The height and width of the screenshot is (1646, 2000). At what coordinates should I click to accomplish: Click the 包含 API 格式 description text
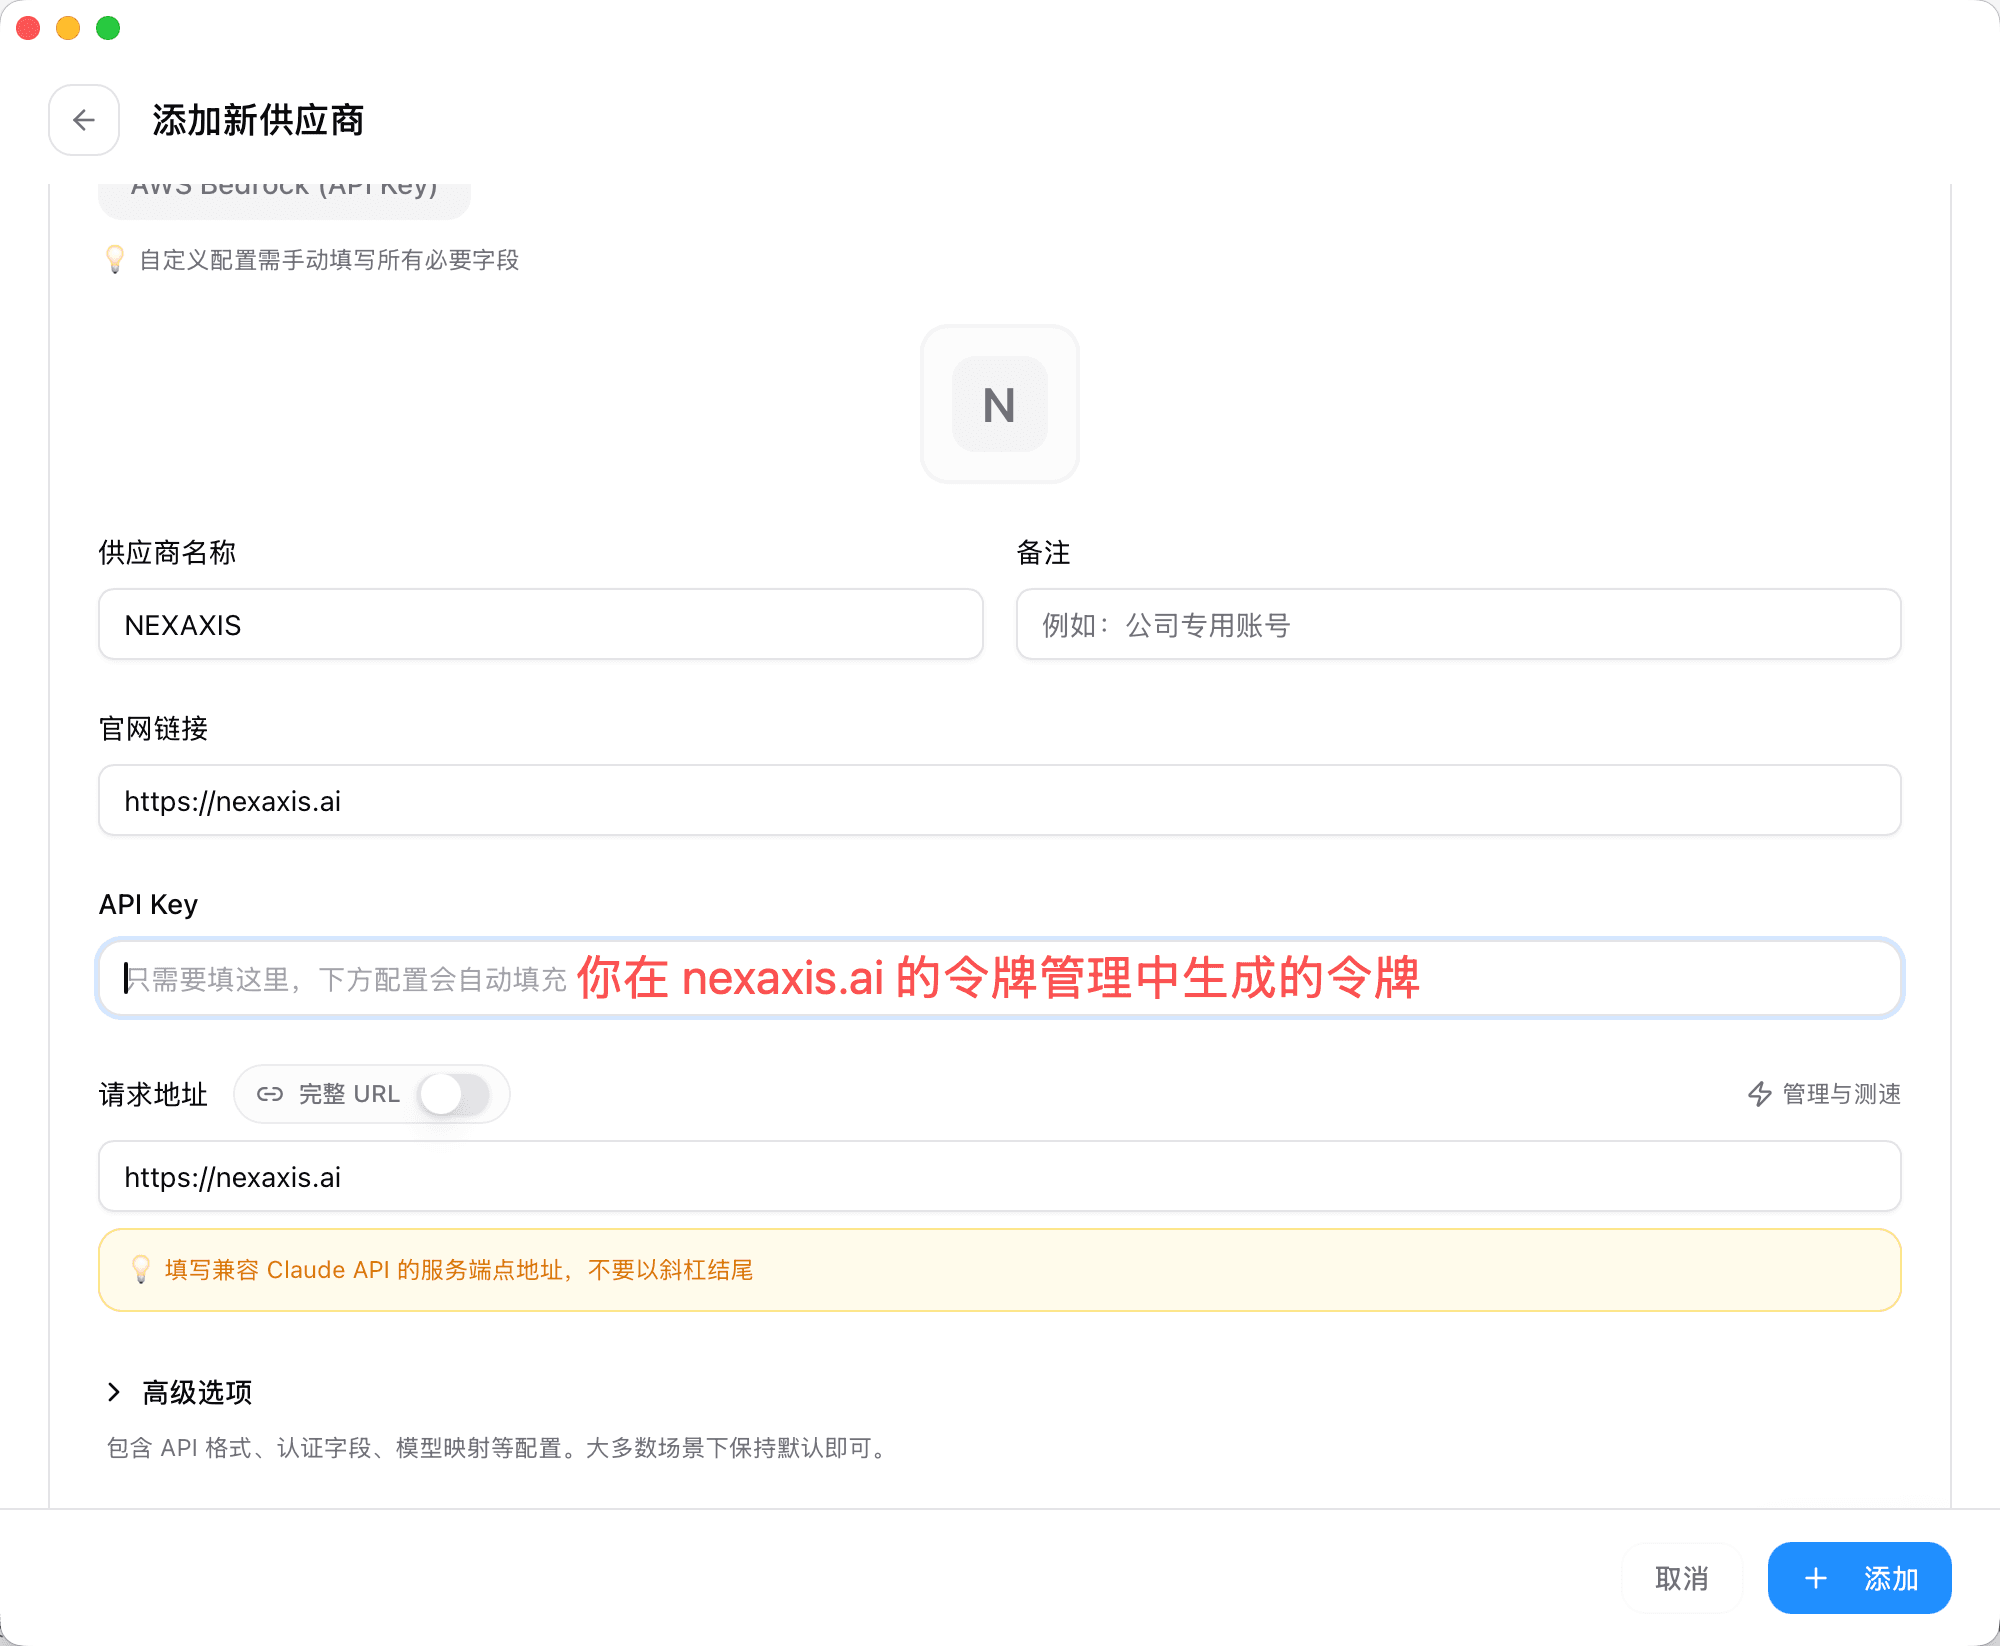(499, 1448)
